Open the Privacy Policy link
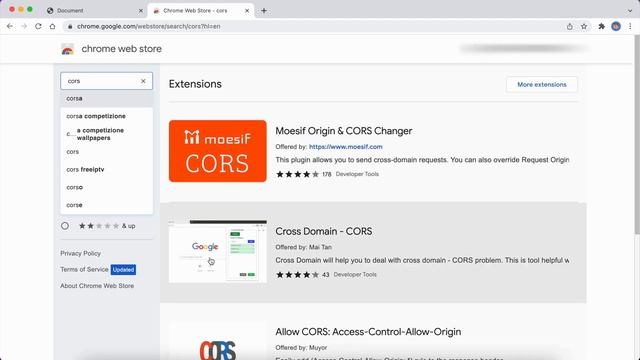This screenshot has height=360, width=640. tap(80, 253)
